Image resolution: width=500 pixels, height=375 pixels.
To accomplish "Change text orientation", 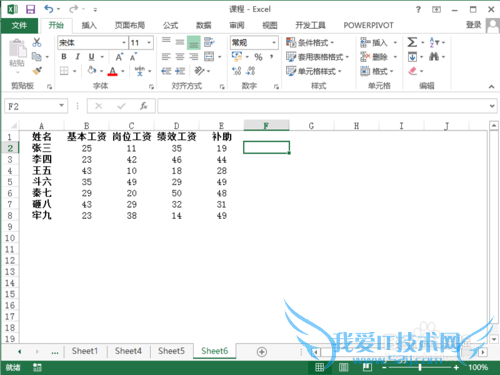I will (x=199, y=71).
